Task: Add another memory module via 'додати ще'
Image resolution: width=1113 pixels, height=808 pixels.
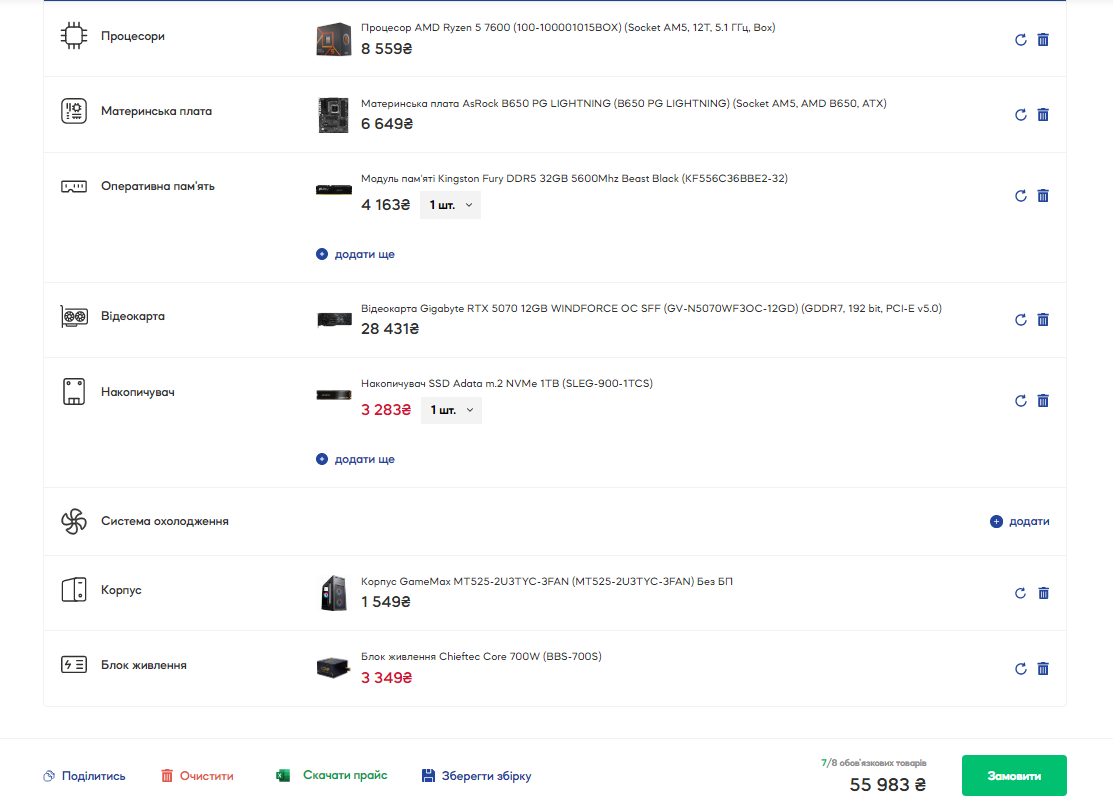Action: pos(356,254)
